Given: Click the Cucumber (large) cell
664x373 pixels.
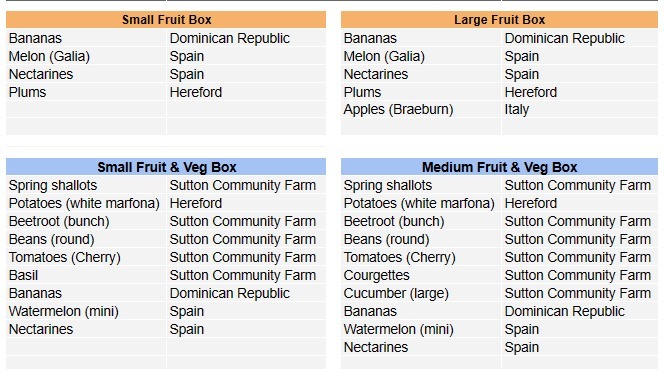Looking at the screenshot, I should point(421,293).
